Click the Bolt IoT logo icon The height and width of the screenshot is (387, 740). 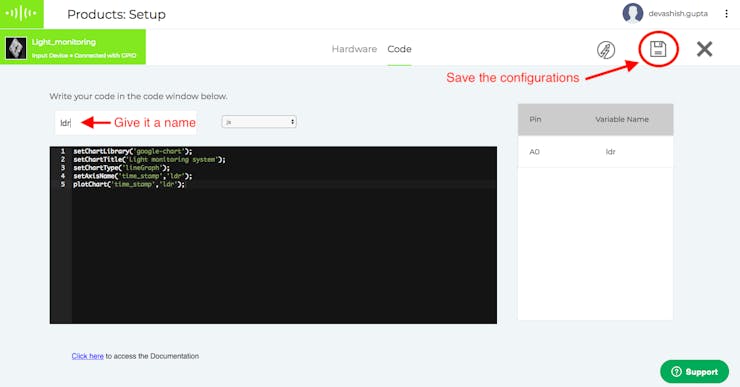point(21,13)
